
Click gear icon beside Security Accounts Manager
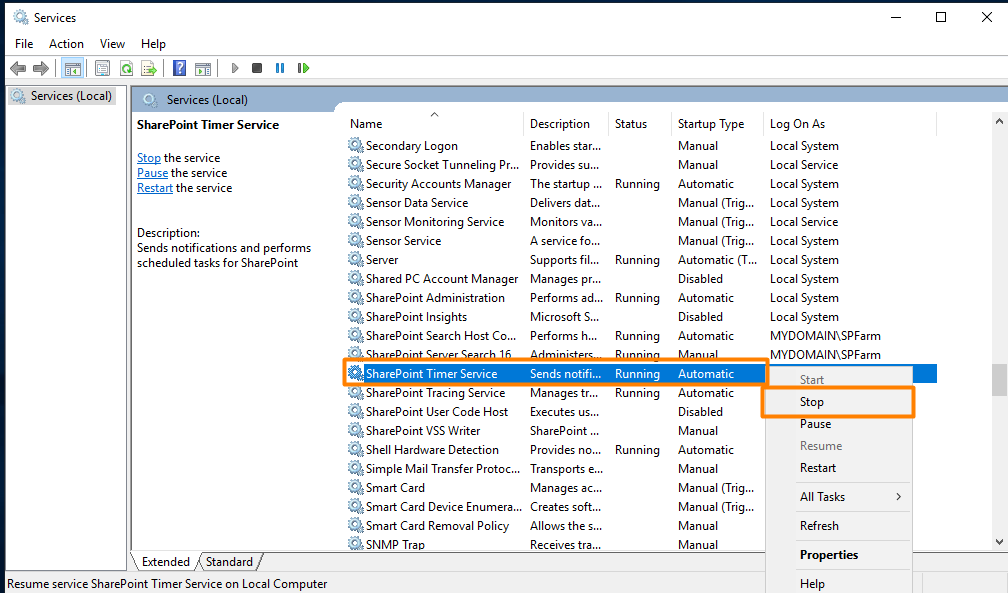[x=356, y=183]
